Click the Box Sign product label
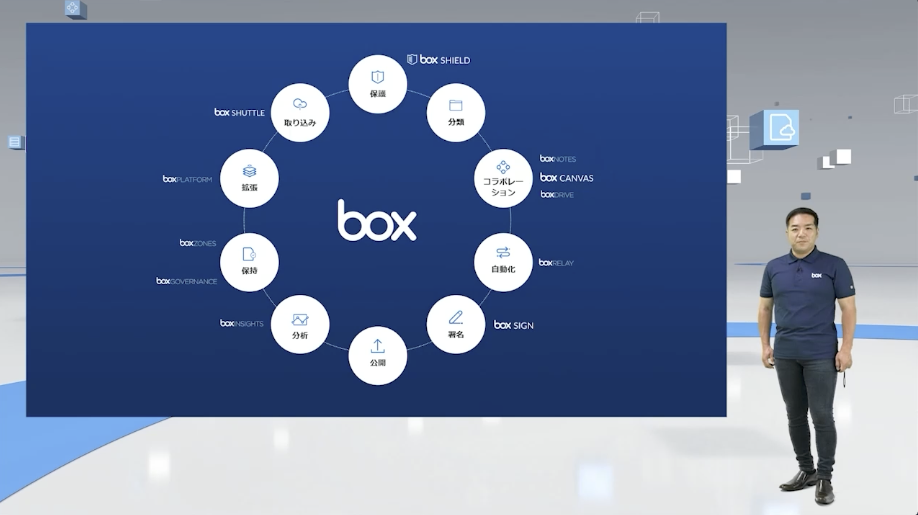 tap(514, 325)
